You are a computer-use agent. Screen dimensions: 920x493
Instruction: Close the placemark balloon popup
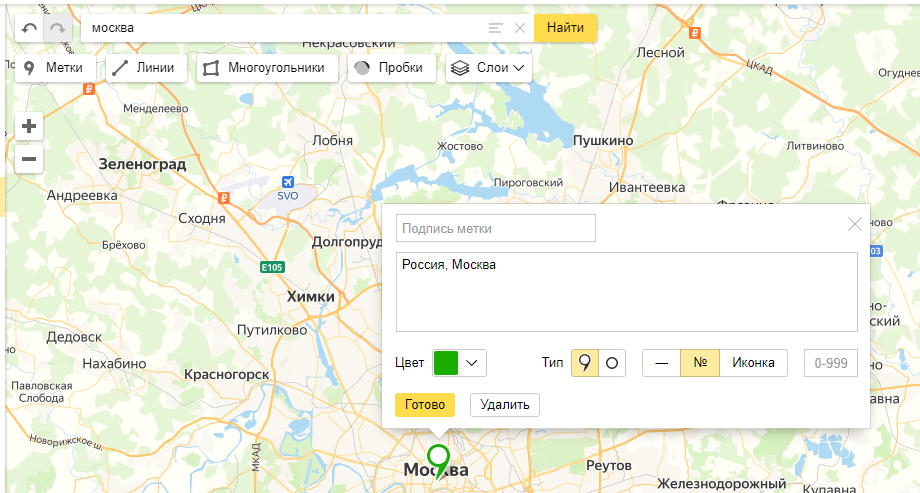tap(855, 224)
